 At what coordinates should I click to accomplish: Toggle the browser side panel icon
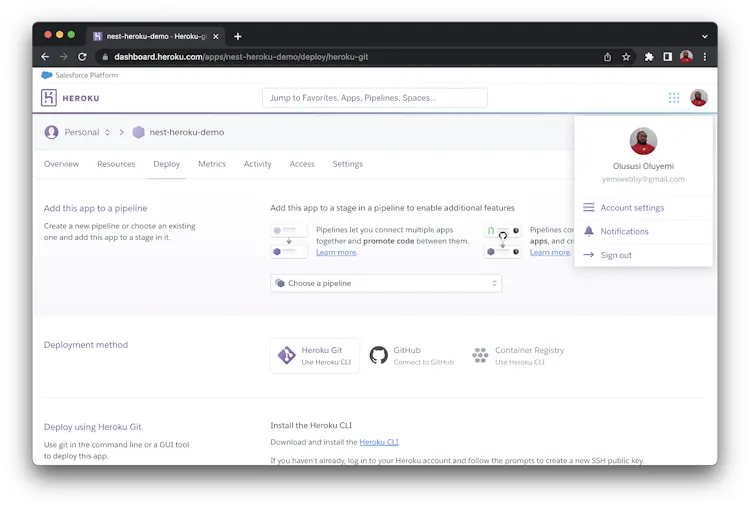click(667, 57)
